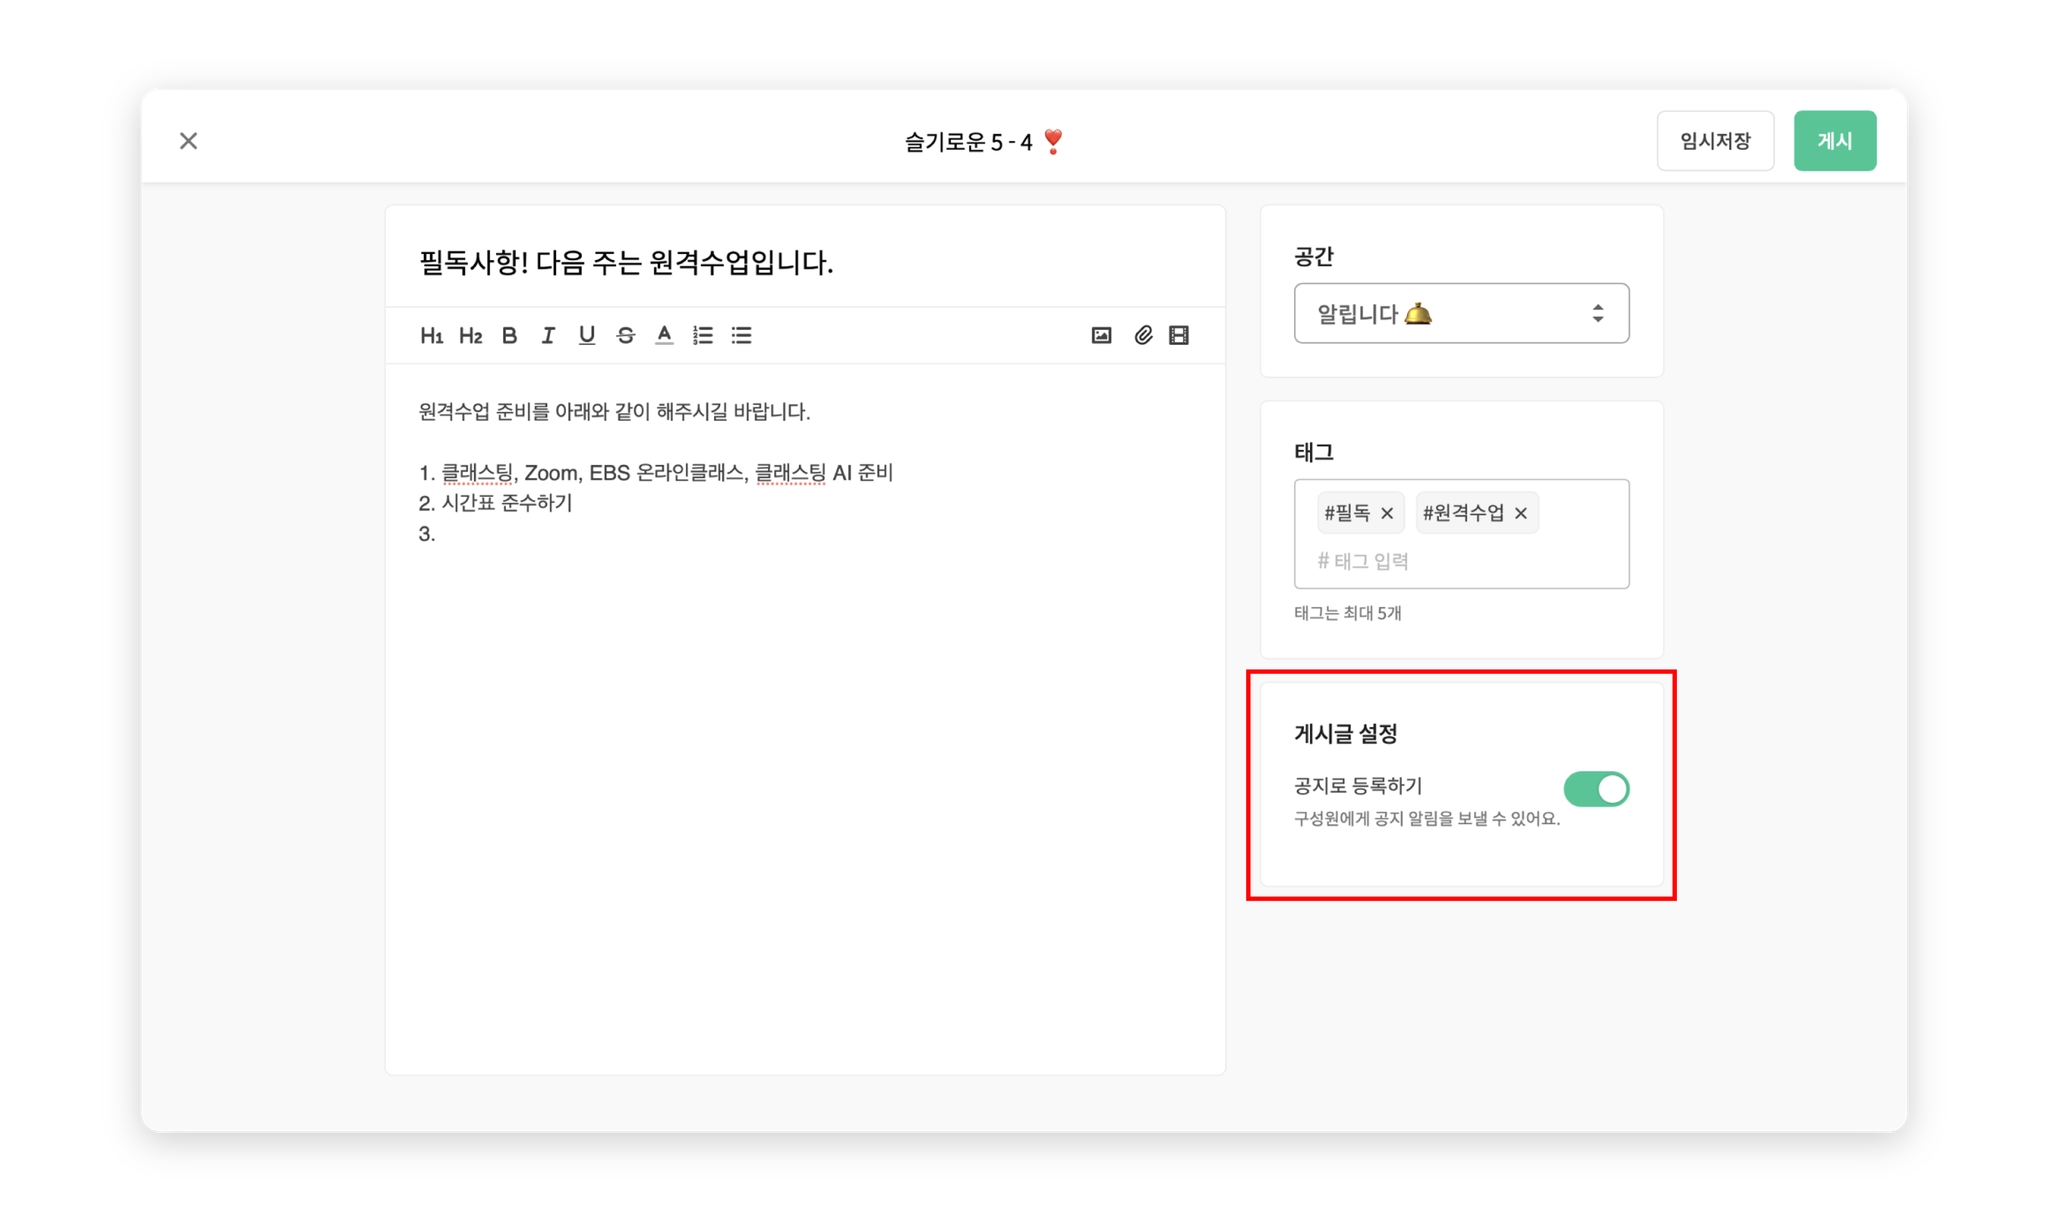Insert a numbered list

[x=703, y=336]
